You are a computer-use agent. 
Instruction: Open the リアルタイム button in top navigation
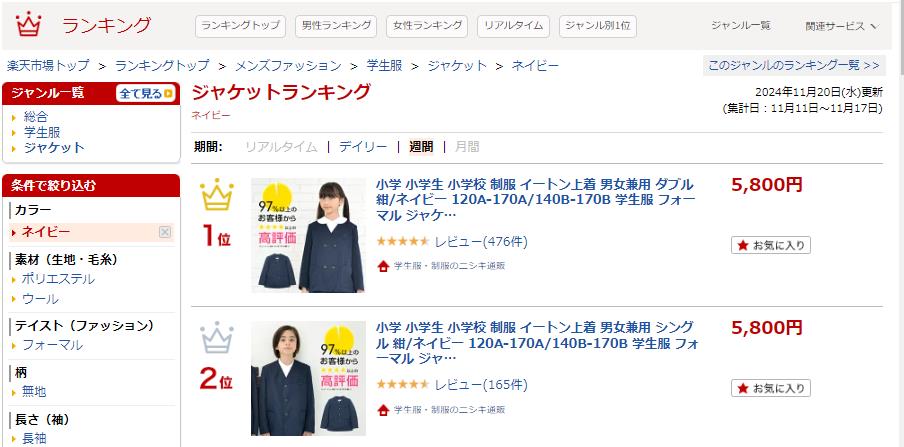[x=513, y=26]
